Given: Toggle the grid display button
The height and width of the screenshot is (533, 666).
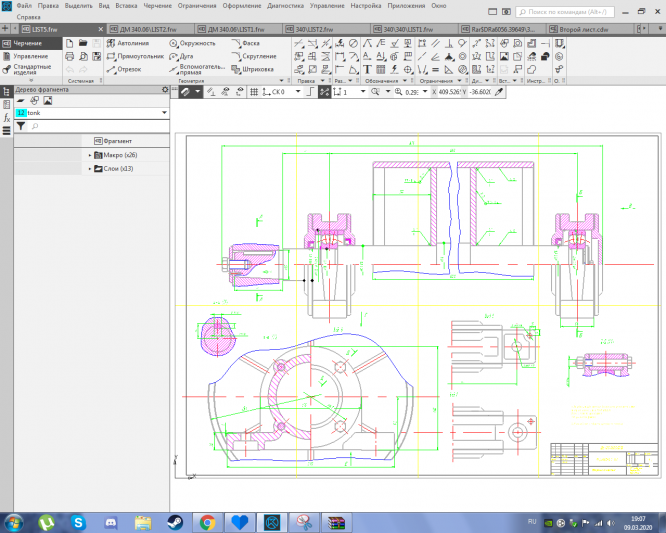Looking at the screenshot, I should pos(254,91).
